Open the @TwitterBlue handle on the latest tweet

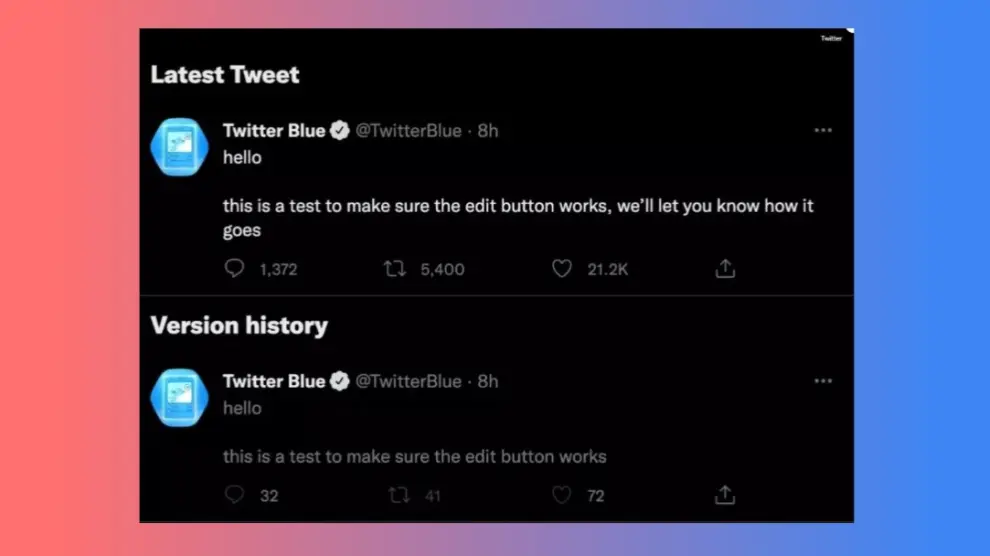pyautogui.click(x=409, y=131)
